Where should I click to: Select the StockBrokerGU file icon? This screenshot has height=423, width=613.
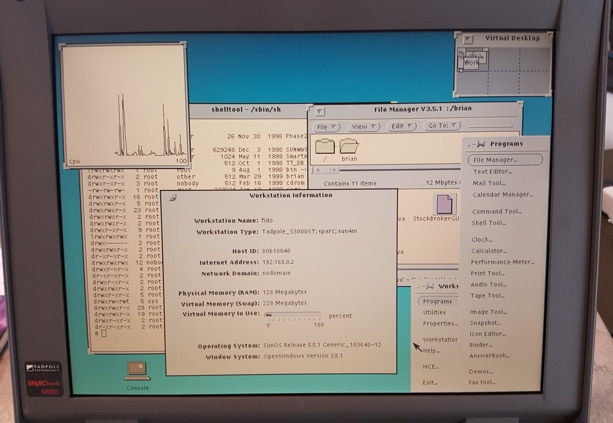click(x=445, y=204)
